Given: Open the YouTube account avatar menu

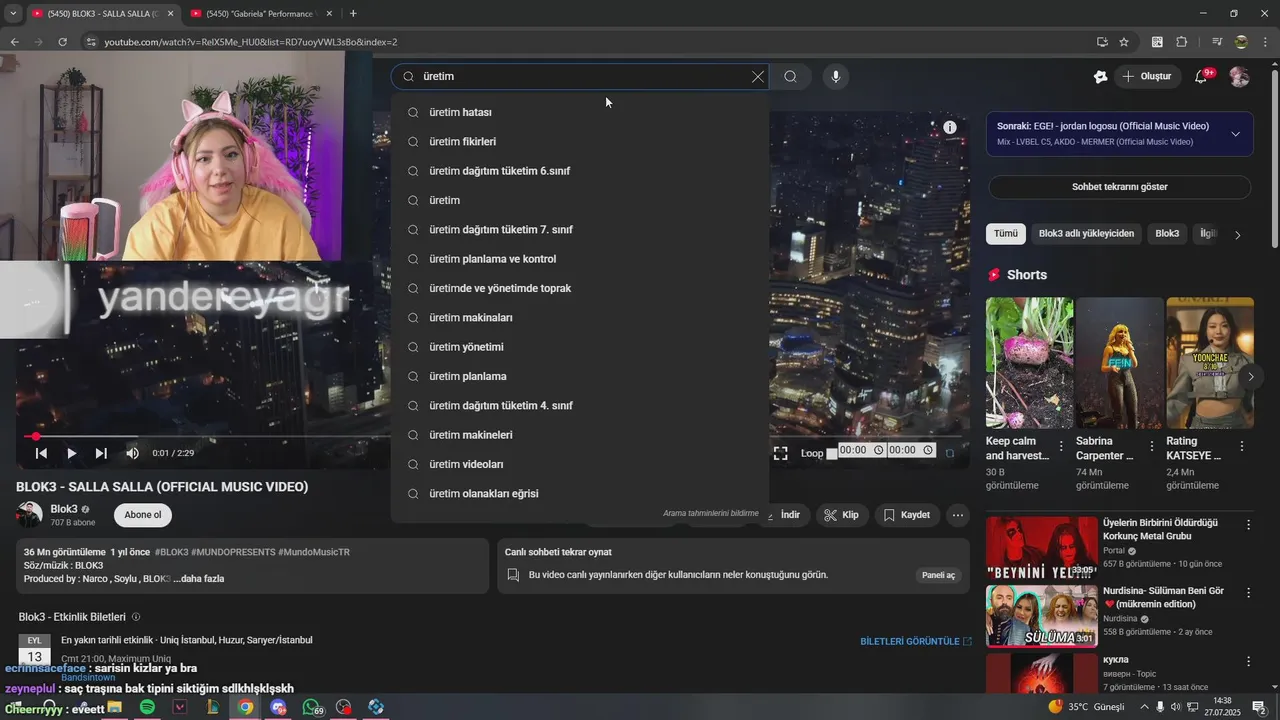Looking at the screenshot, I should coord(1239,77).
